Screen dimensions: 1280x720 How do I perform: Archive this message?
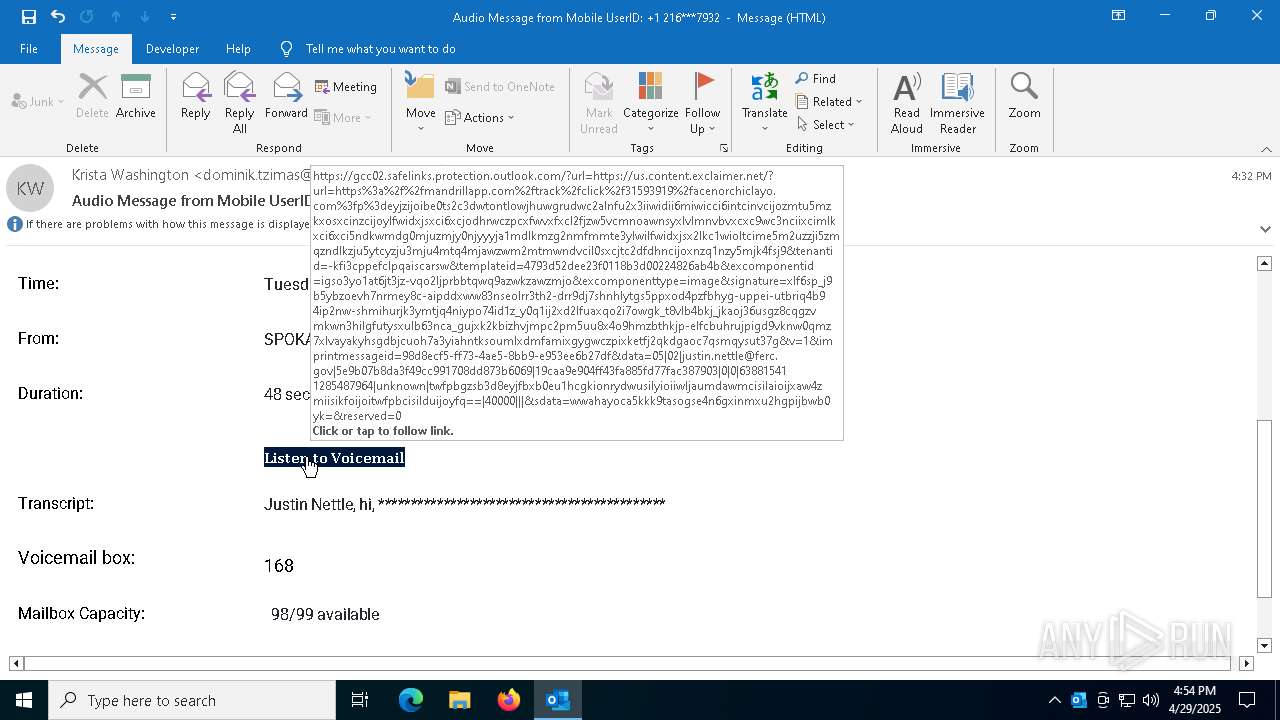[136, 96]
